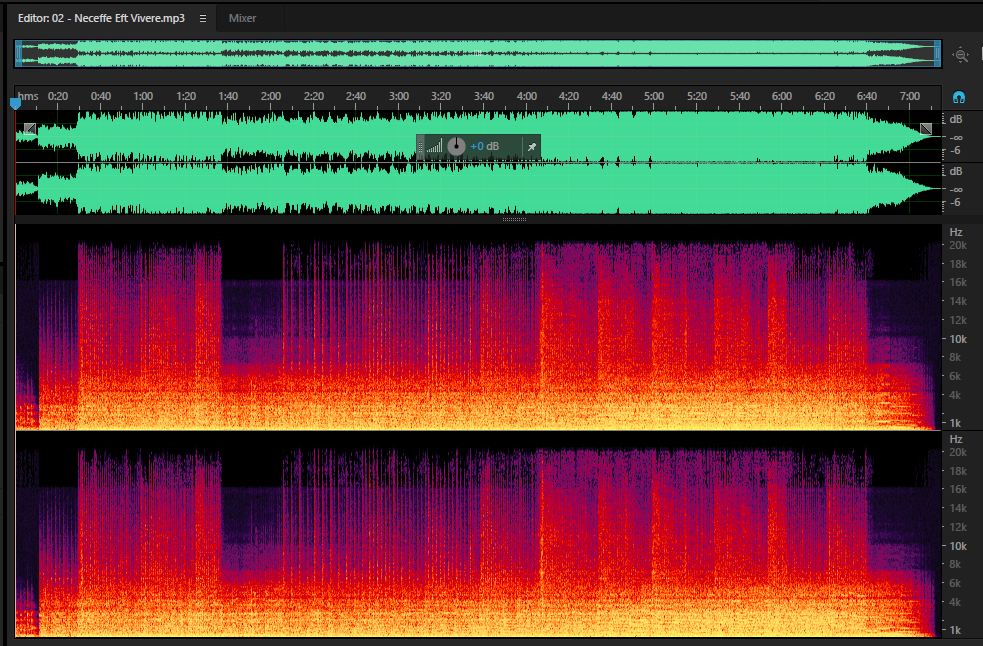Click the +0 dB gain value
The width and height of the screenshot is (983, 646).
pos(485,147)
